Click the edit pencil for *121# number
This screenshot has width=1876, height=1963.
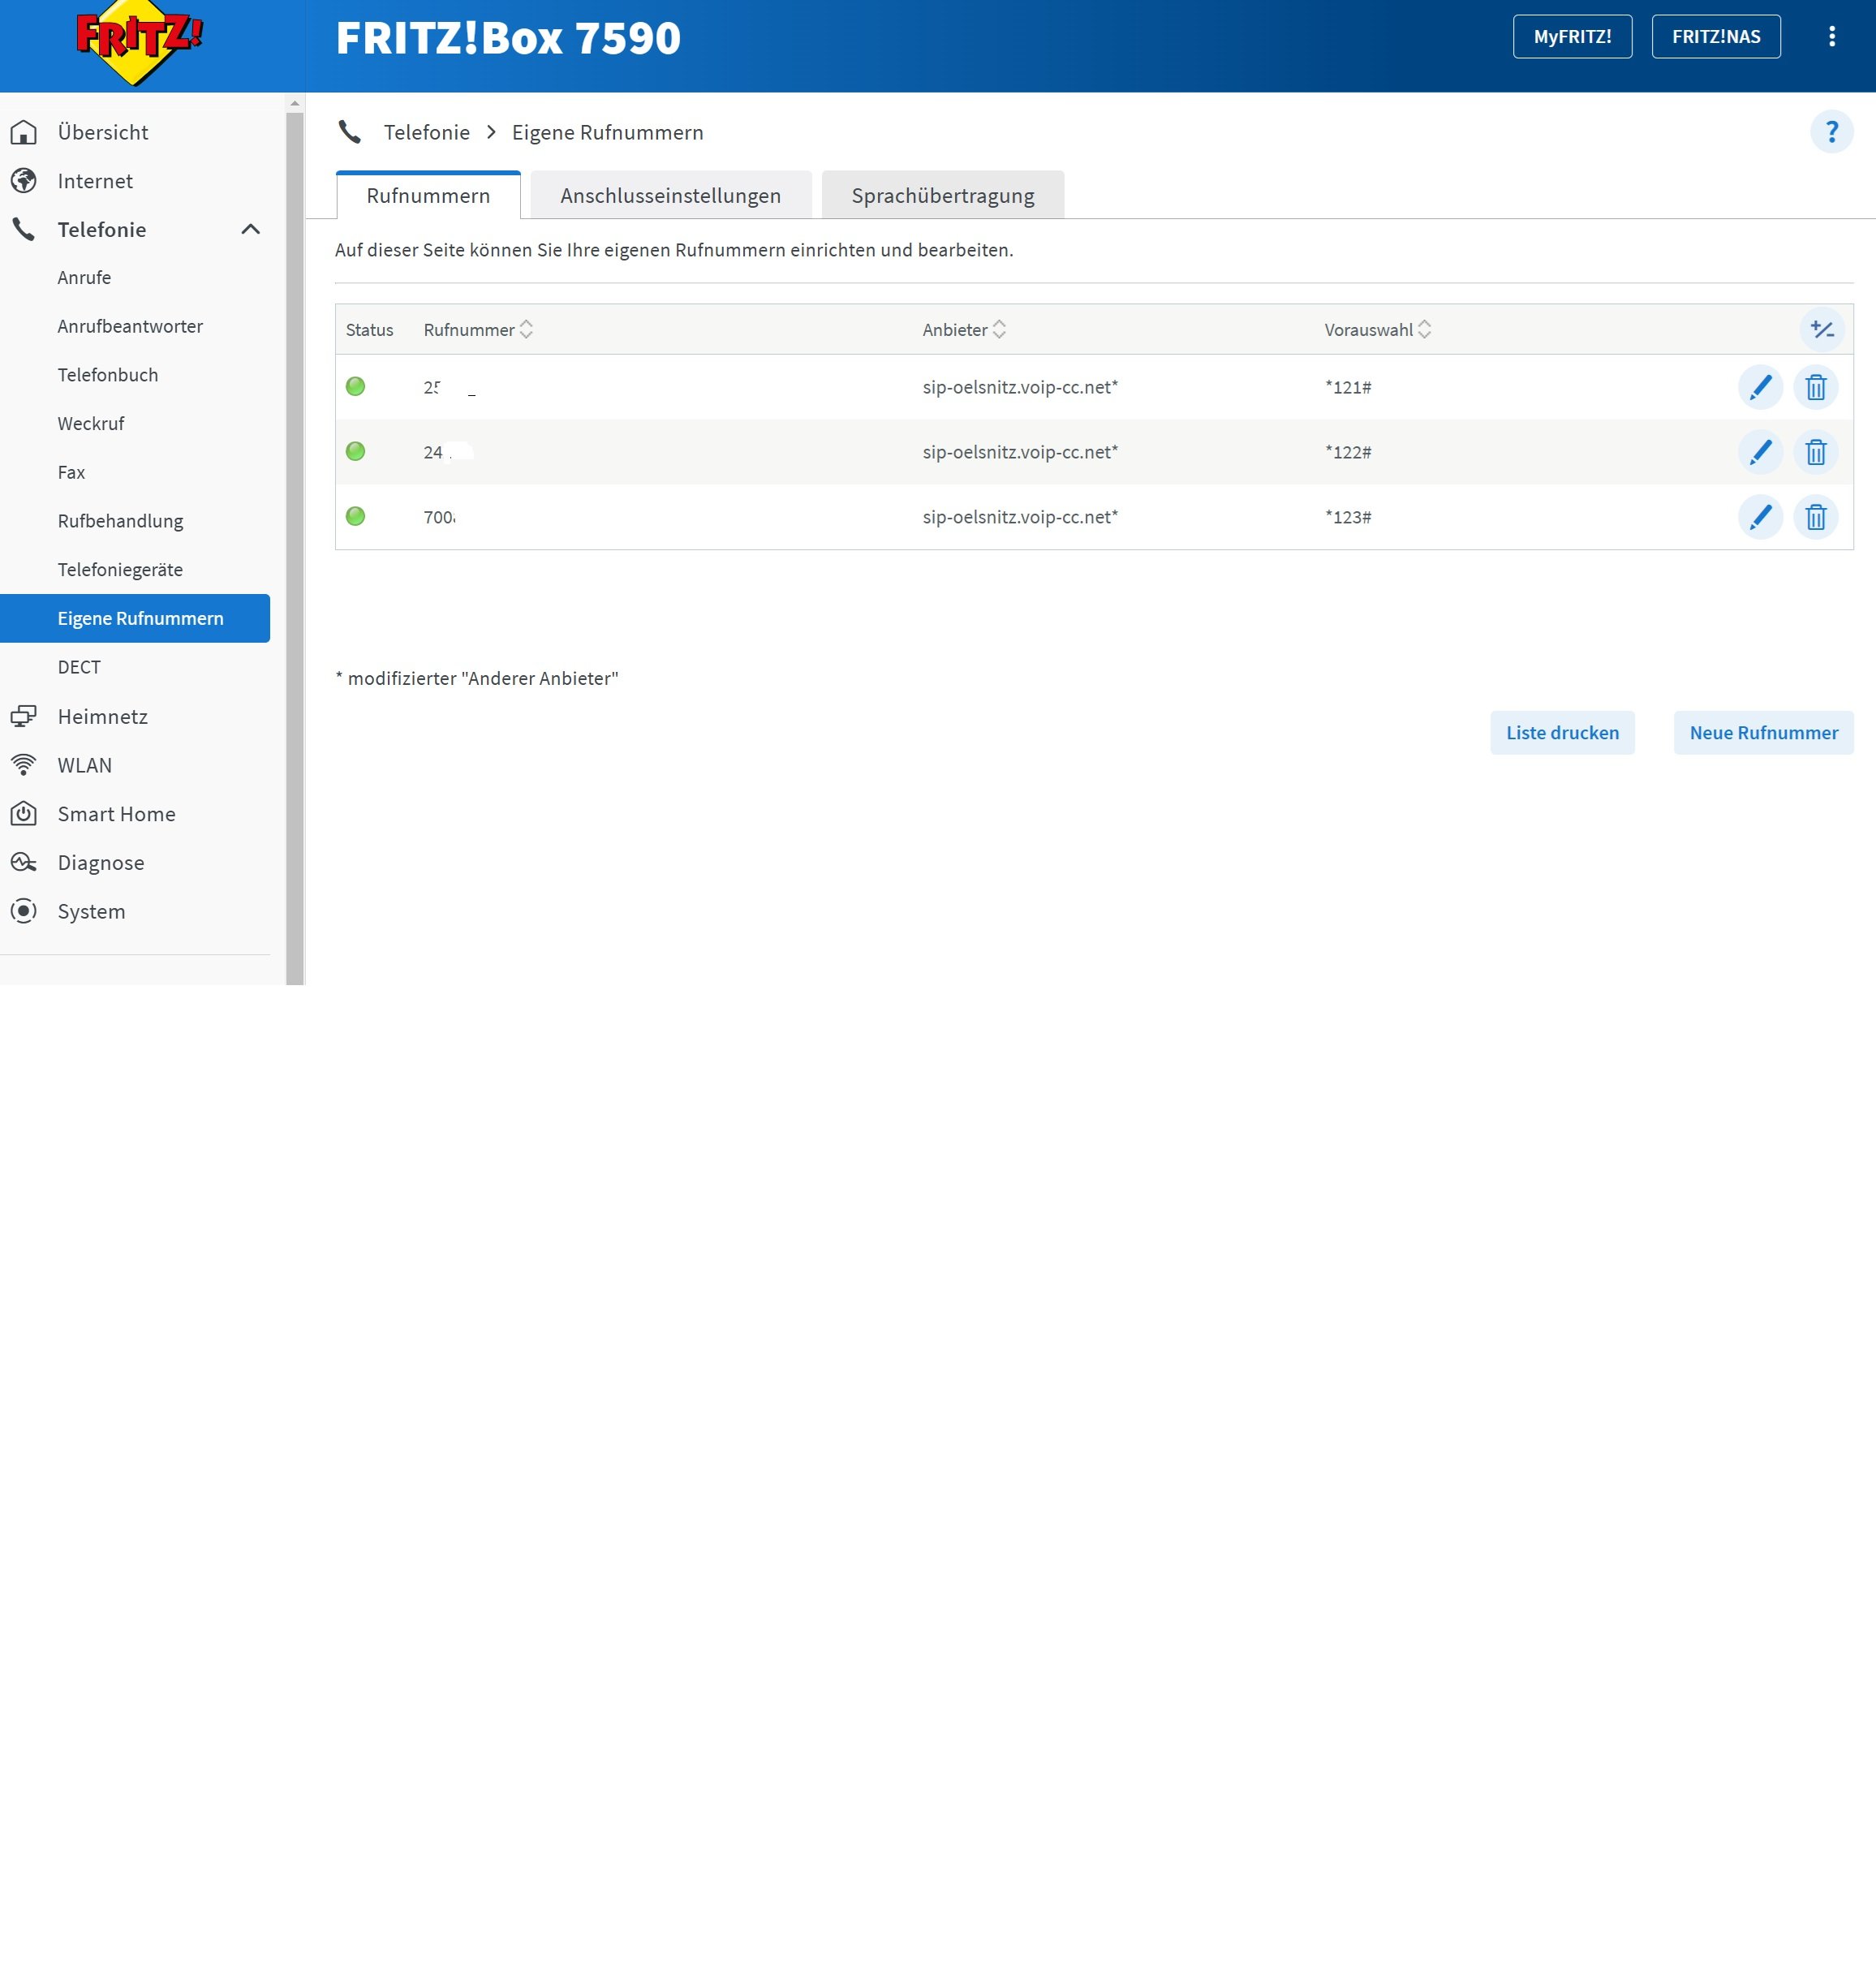pyautogui.click(x=1760, y=387)
